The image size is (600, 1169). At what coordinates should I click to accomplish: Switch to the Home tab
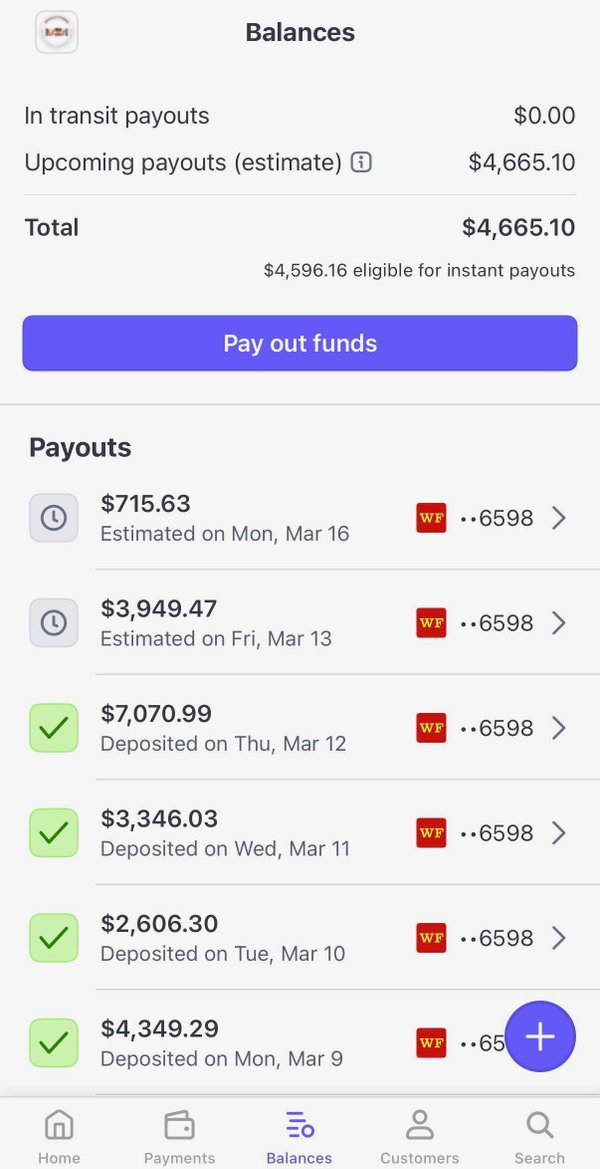(59, 1136)
